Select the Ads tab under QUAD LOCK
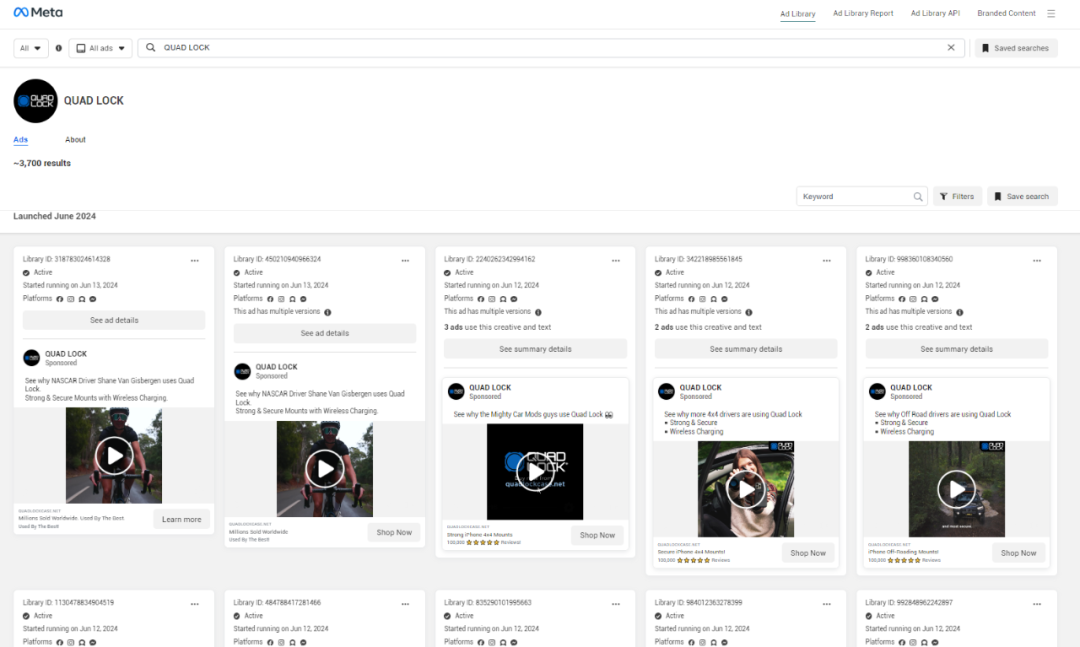 tap(21, 139)
